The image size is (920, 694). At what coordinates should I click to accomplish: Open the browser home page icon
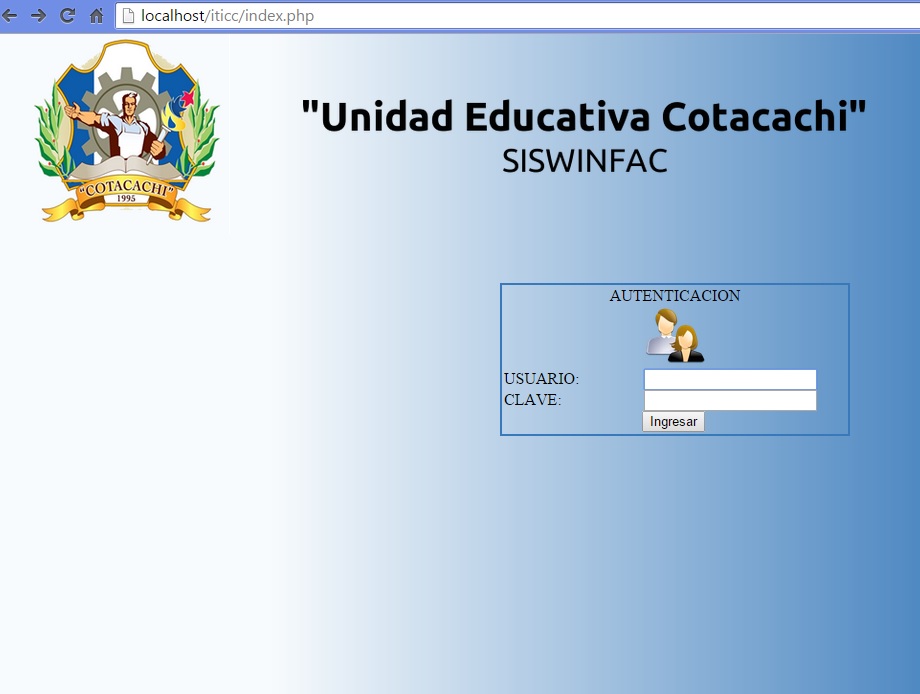(96, 16)
